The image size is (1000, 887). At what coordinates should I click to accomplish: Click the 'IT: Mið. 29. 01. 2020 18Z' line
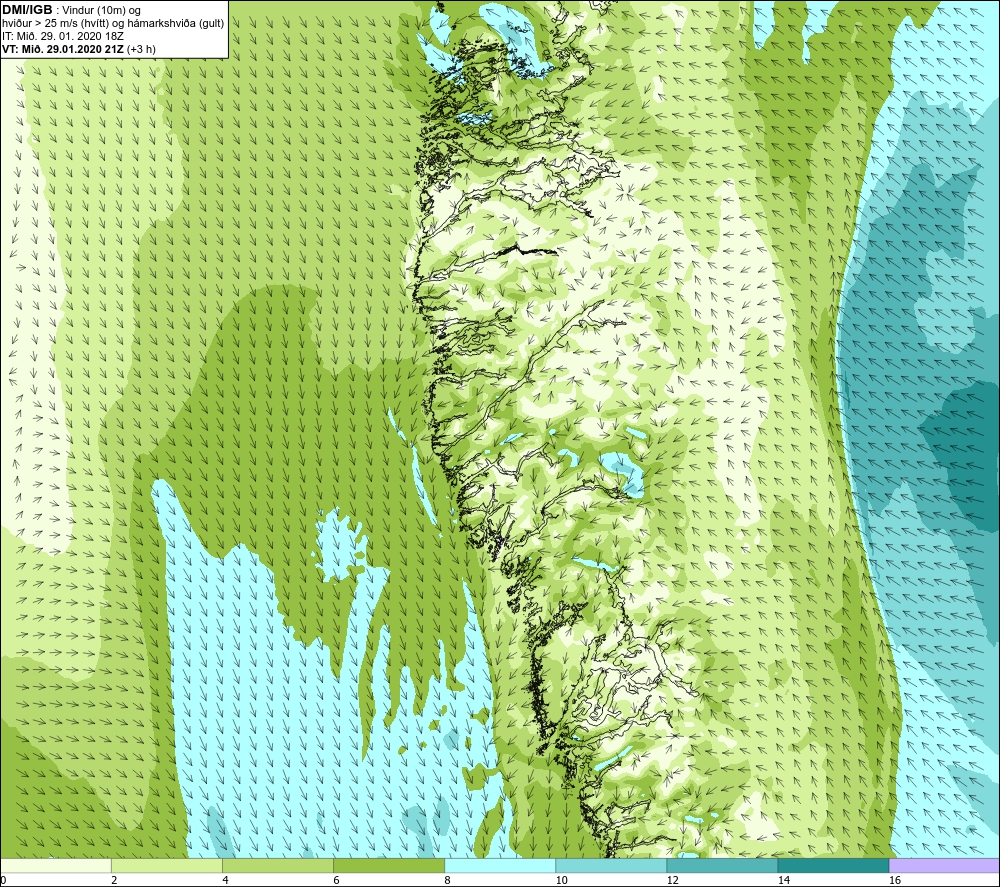[62, 36]
